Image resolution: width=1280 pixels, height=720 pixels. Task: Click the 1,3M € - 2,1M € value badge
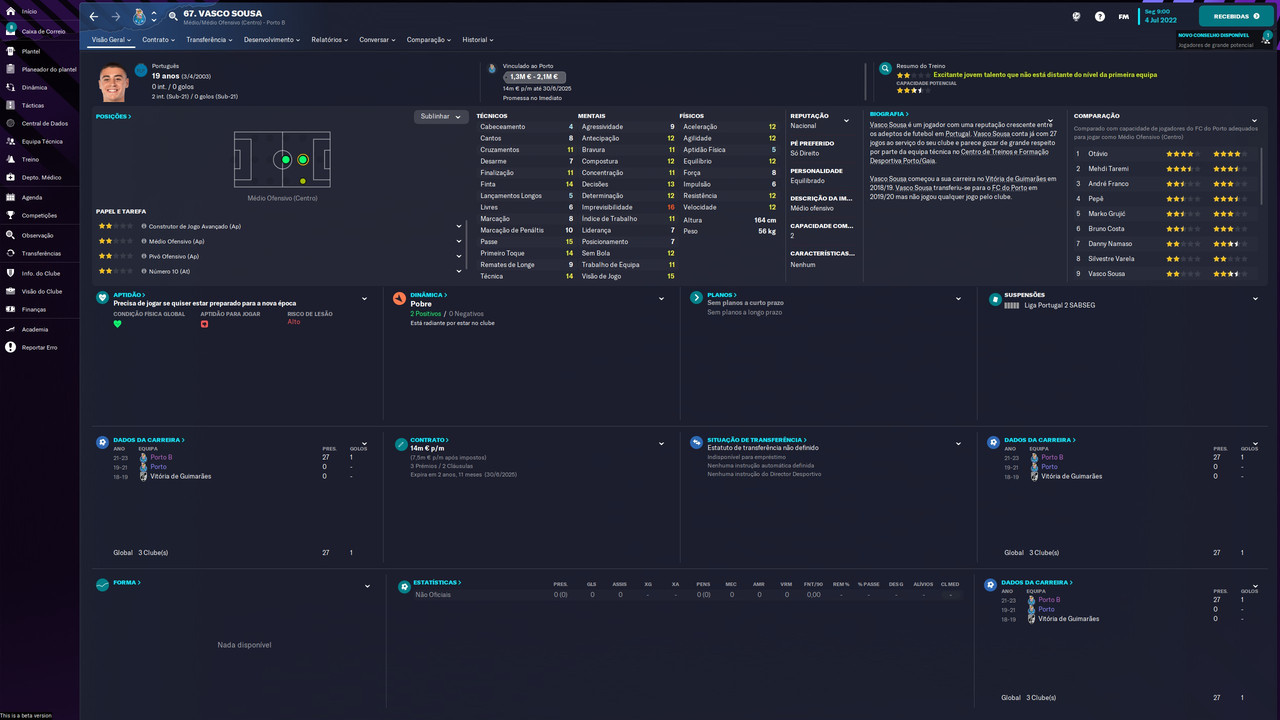(536, 77)
